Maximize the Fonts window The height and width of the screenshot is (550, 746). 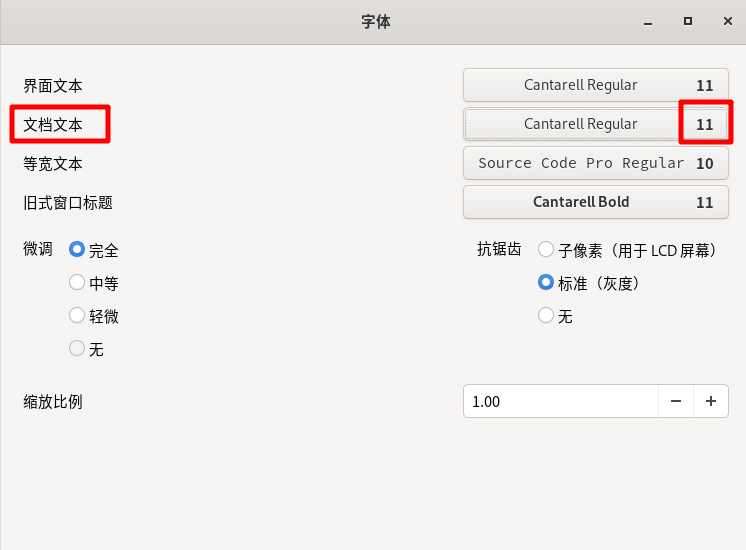[x=688, y=21]
